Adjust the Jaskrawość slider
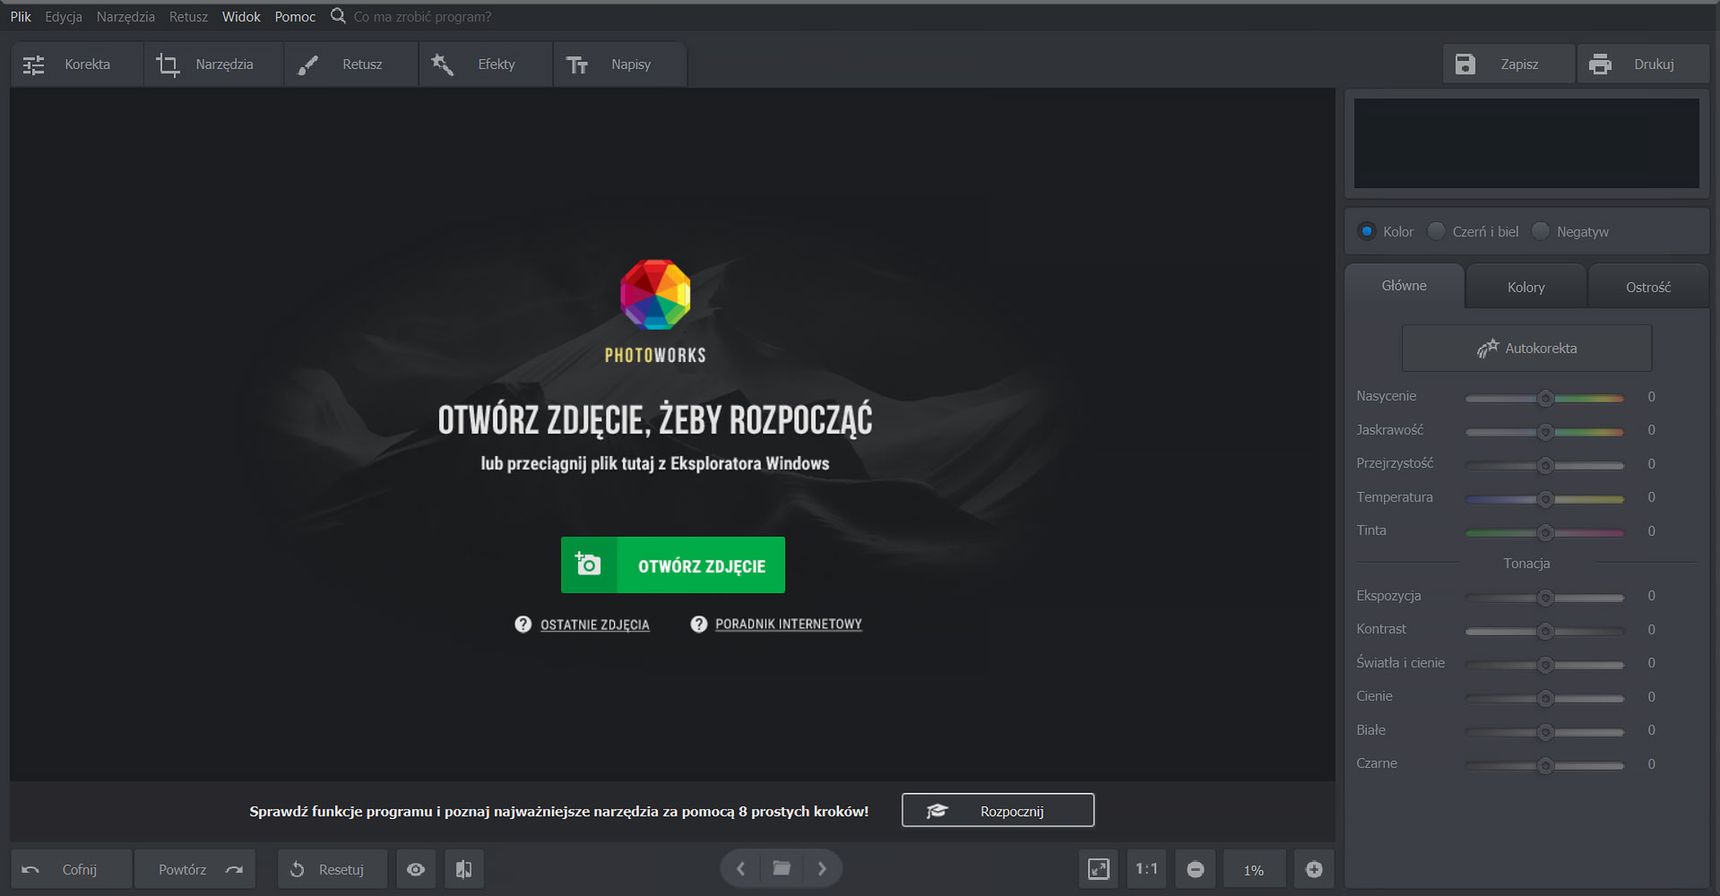Screen dimensions: 1720x896 tap(1545, 432)
